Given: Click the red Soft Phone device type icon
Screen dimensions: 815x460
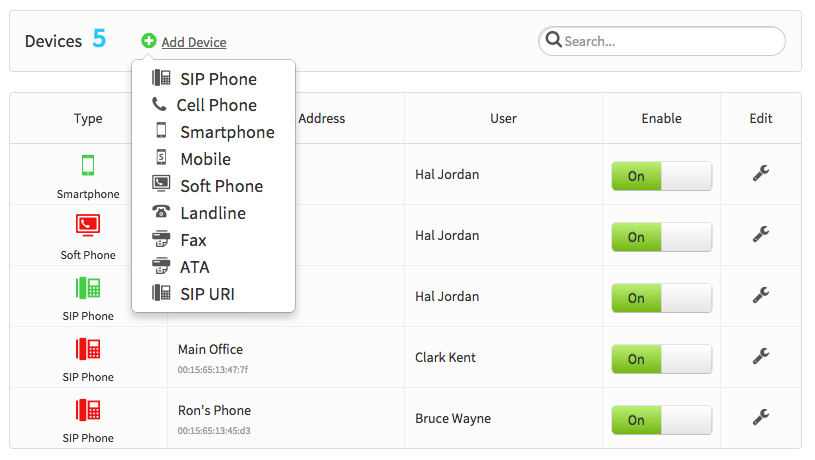Looking at the screenshot, I should tap(88, 225).
